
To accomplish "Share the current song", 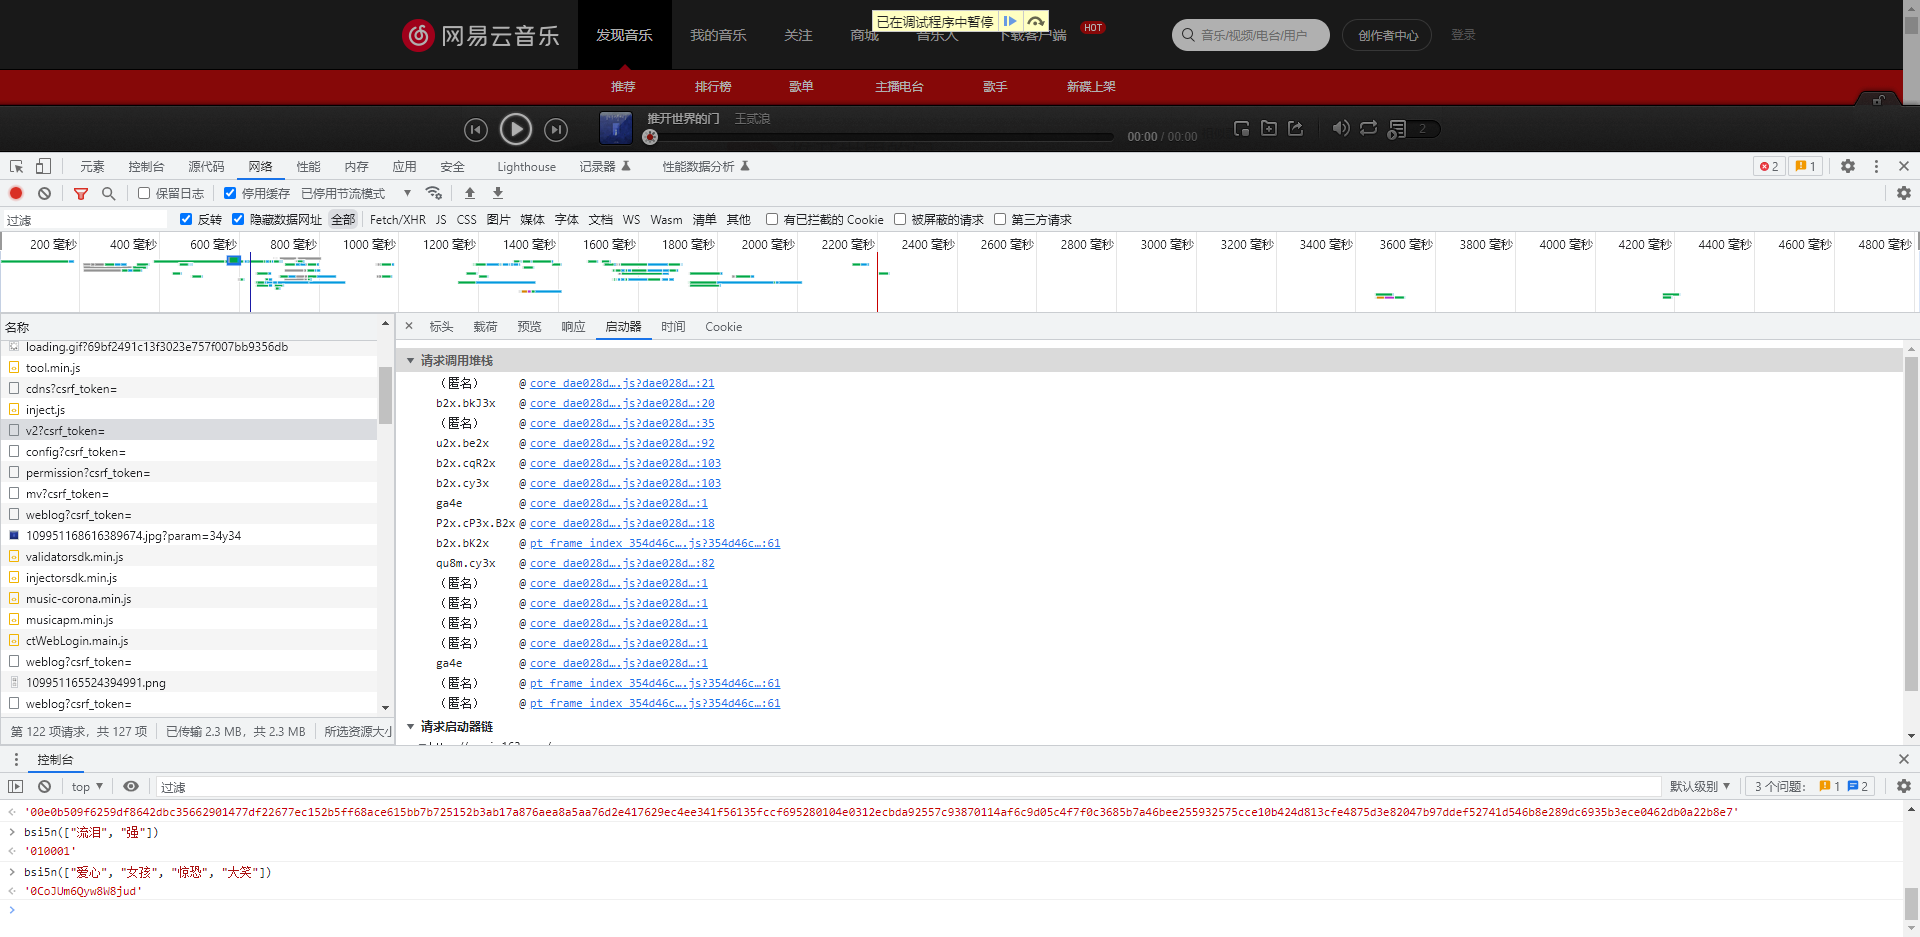I will (1296, 128).
